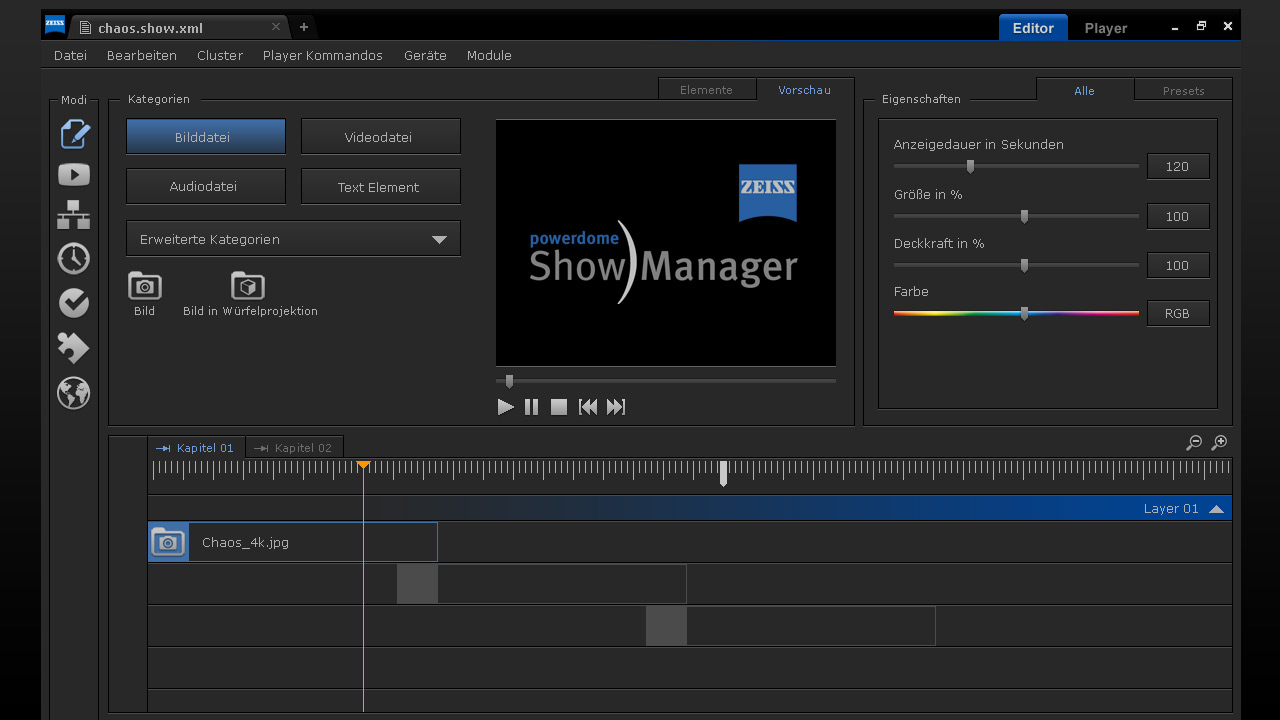
Task: Play the preview
Action: coord(505,407)
